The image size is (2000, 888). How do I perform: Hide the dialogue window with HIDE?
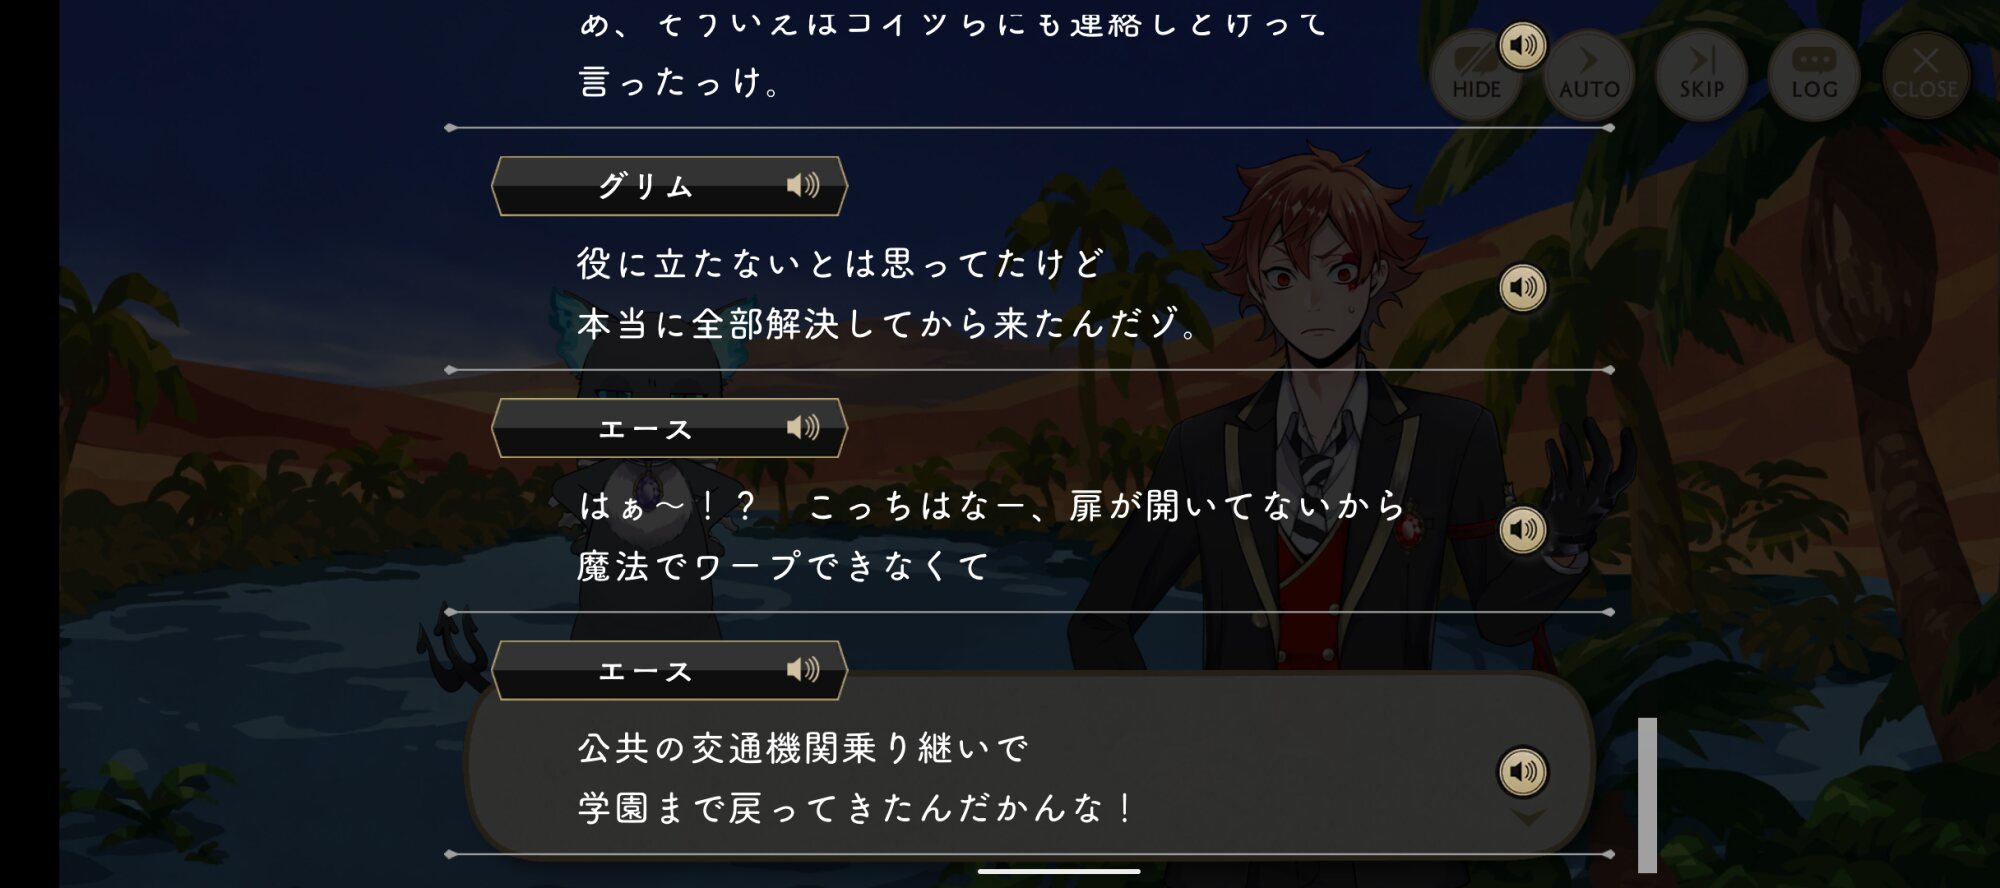1476,75
